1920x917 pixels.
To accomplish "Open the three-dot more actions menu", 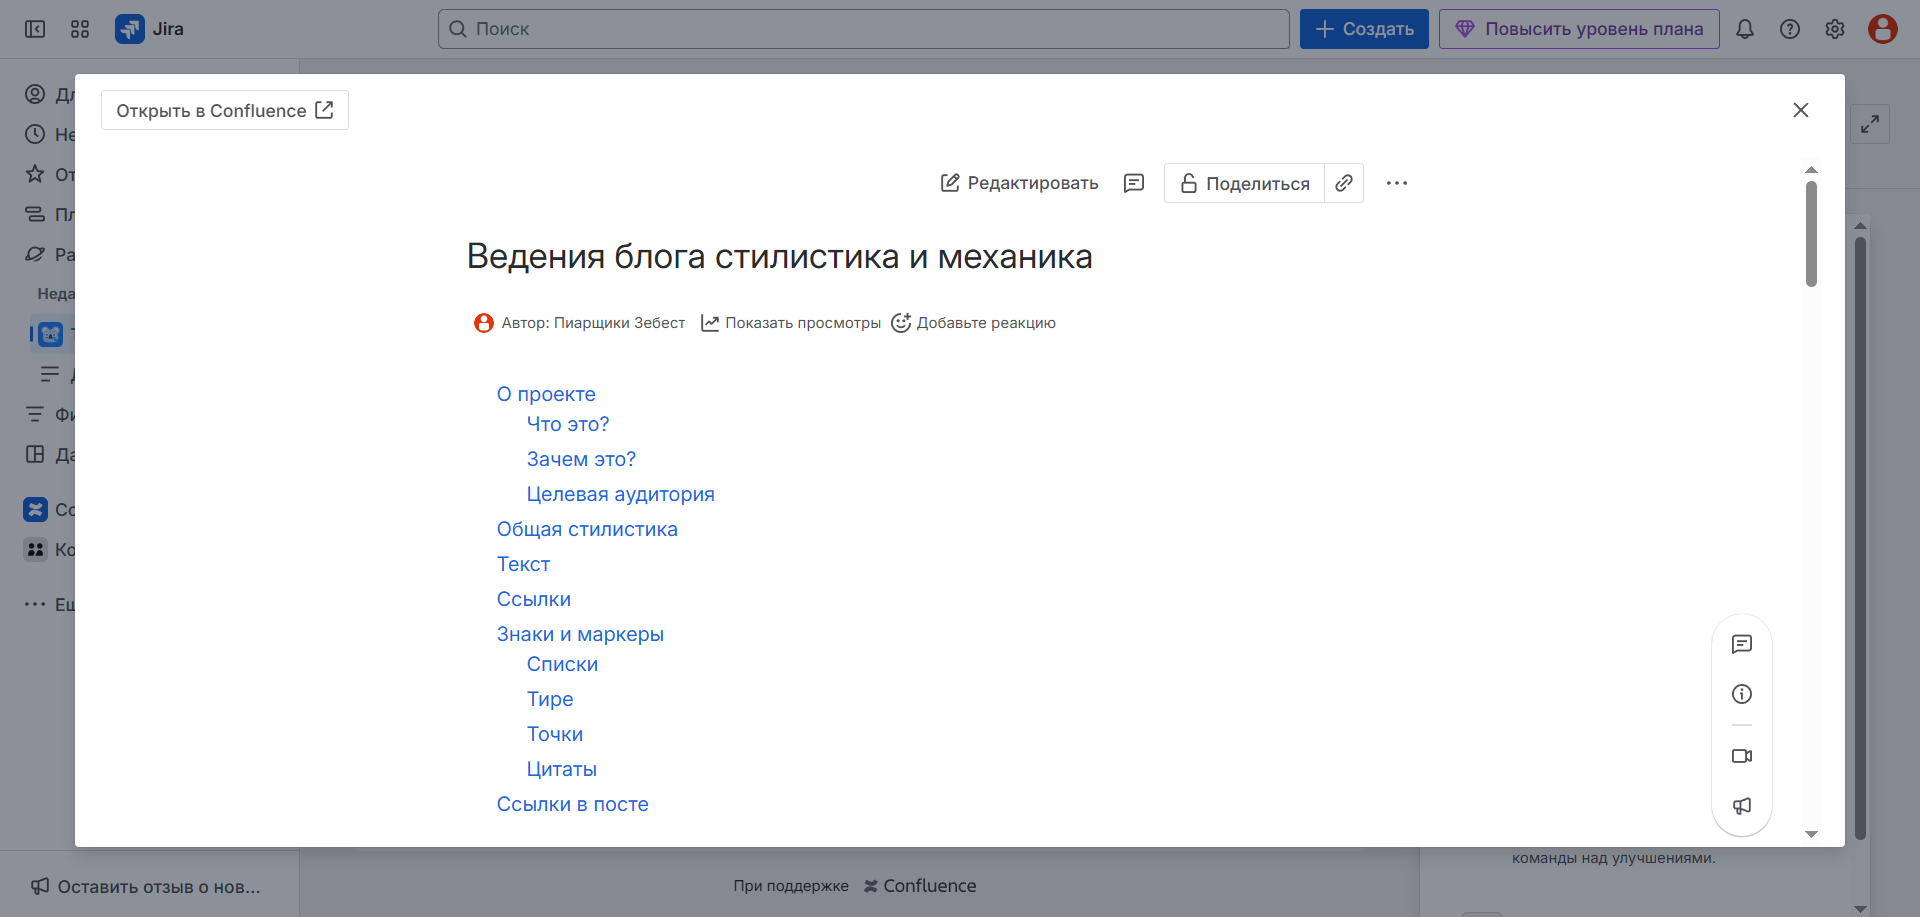I will 1397,183.
